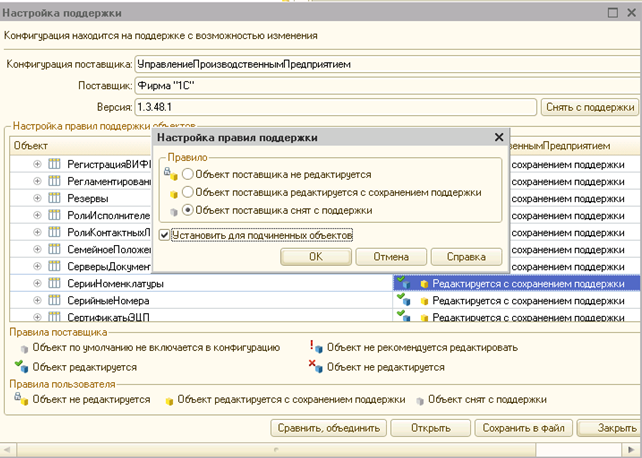Select 'редактируется с сохранением поддержки' radio option
This screenshot has width=642, height=458.
[187, 191]
